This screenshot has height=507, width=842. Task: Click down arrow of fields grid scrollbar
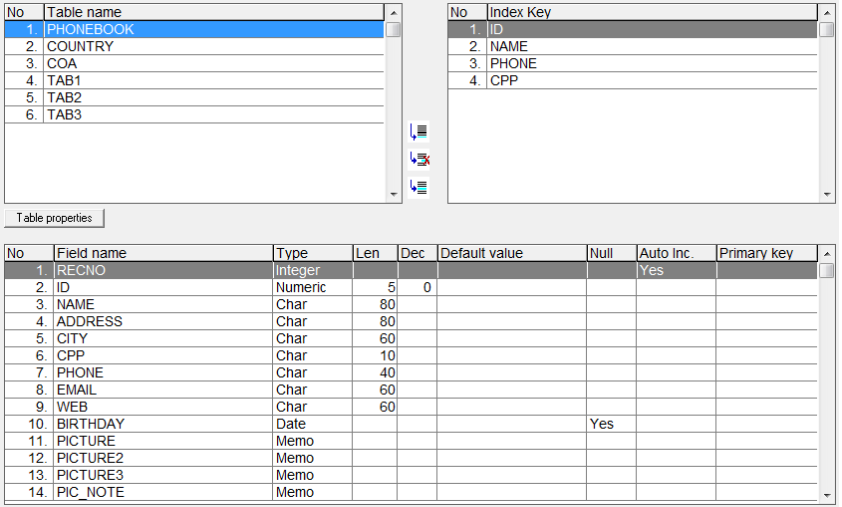[x=827, y=495]
